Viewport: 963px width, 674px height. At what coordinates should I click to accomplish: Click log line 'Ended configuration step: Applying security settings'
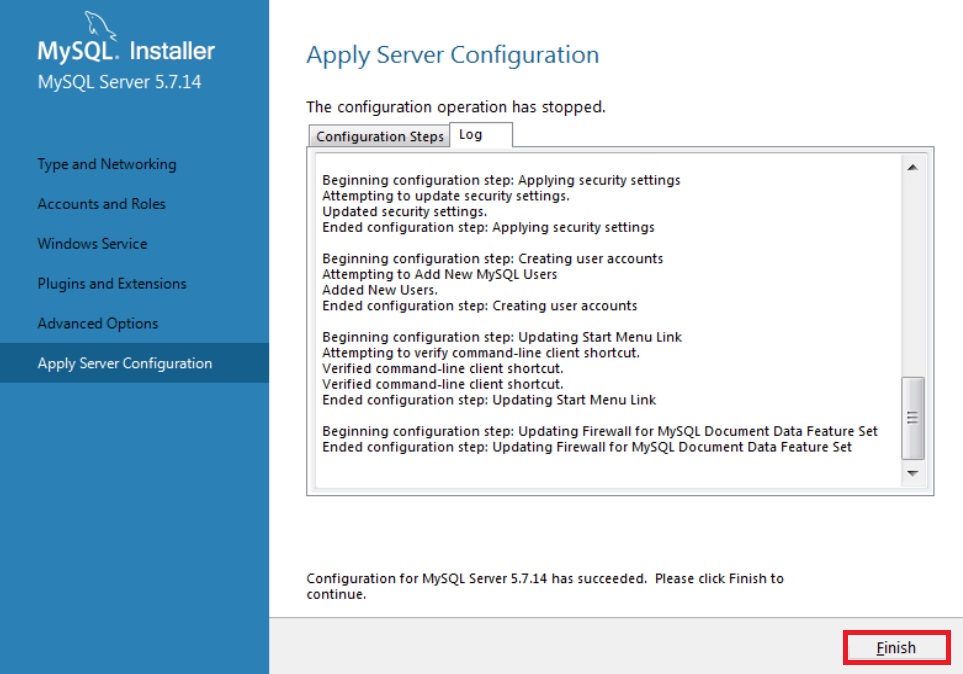(x=488, y=227)
